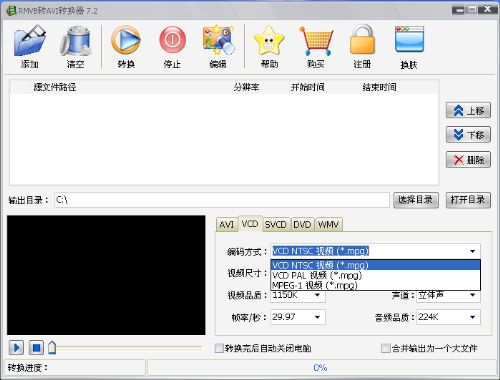Click the 结束时间 column header
The image size is (500, 380).
pyautogui.click(x=380, y=87)
